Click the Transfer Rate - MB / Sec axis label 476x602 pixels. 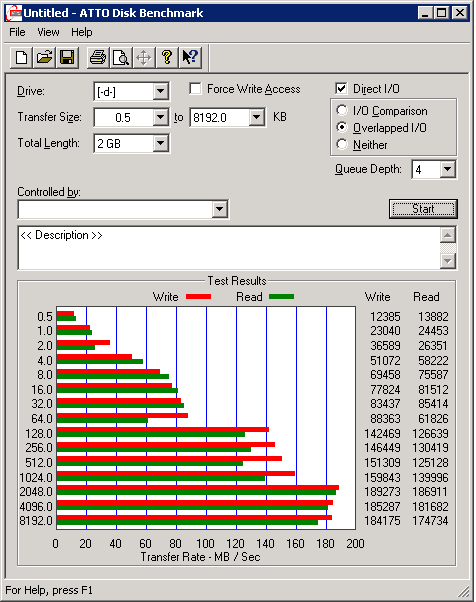click(x=200, y=557)
